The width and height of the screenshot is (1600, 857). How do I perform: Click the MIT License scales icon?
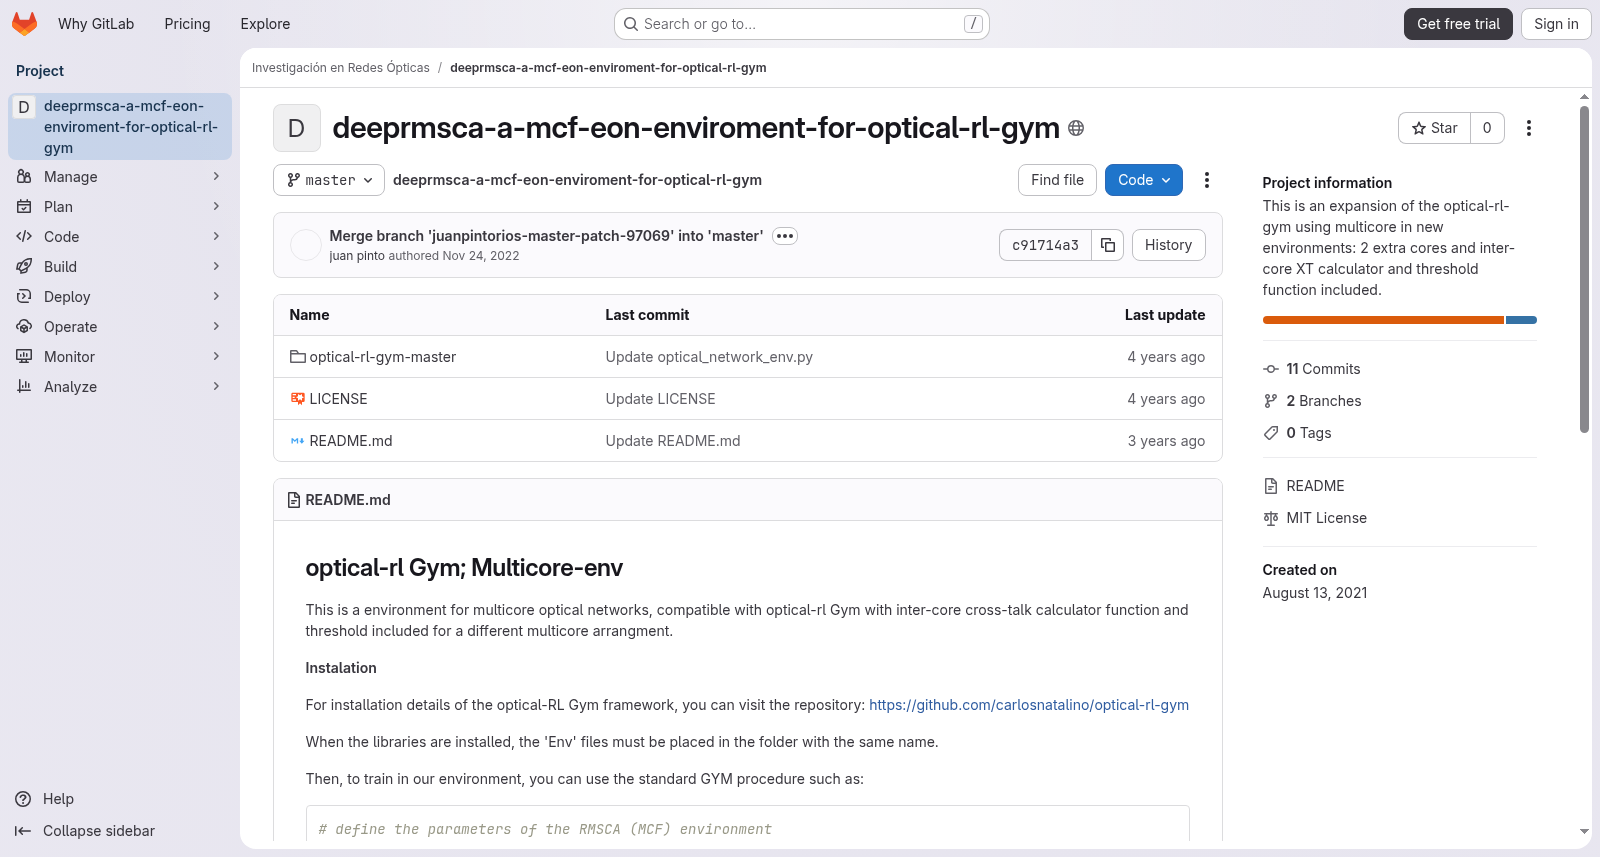pos(1271,518)
